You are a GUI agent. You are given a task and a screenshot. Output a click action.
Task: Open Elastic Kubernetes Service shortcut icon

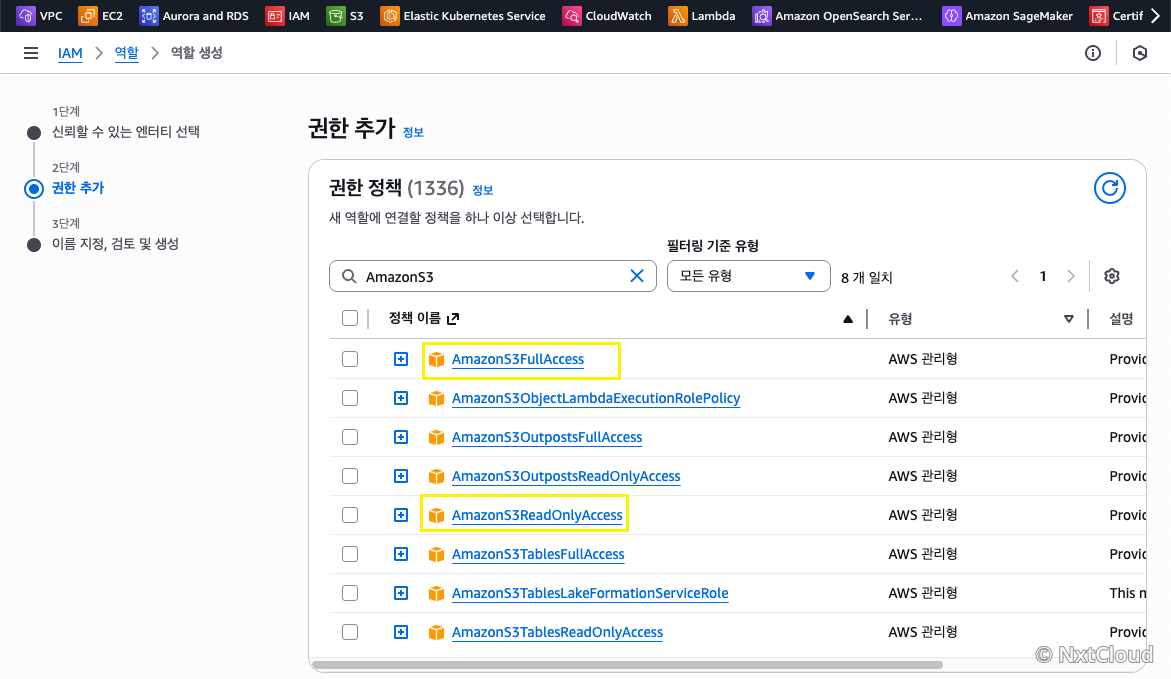pyautogui.click(x=390, y=16)
